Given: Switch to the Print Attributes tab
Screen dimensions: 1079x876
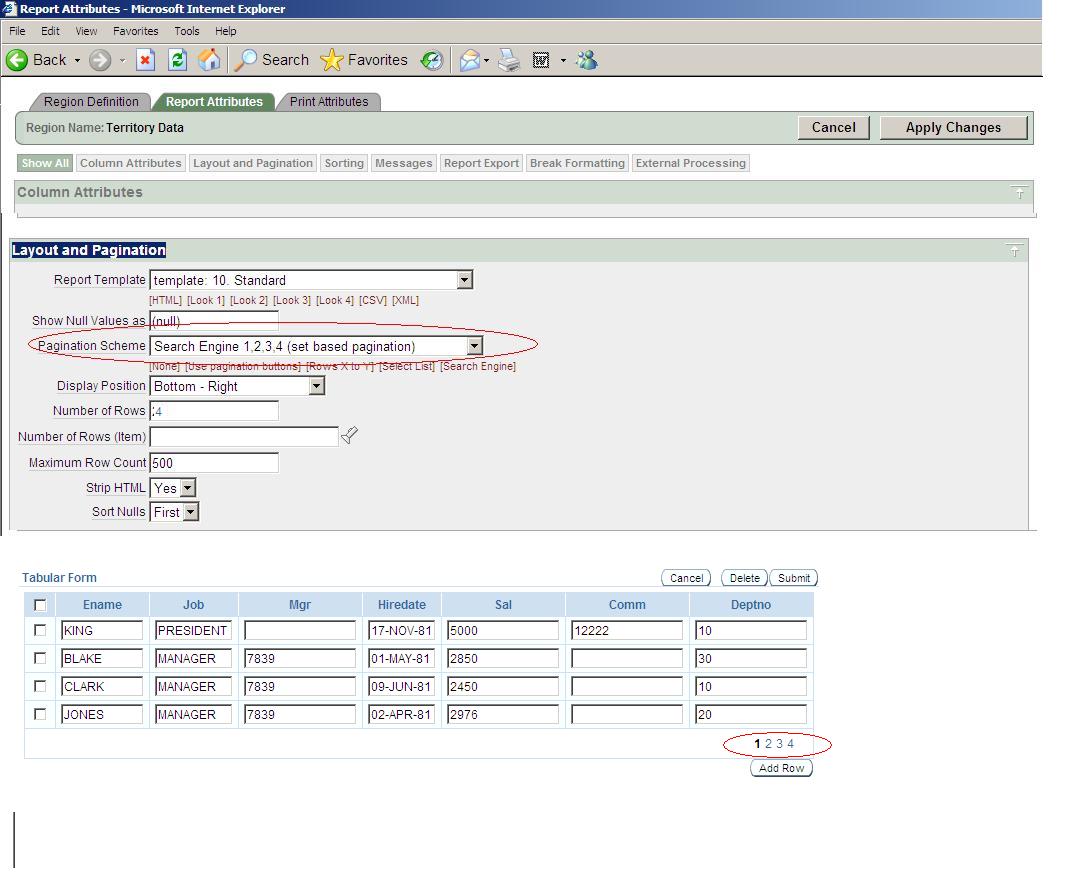Looking at the screenshot, I should pos(329,102).
